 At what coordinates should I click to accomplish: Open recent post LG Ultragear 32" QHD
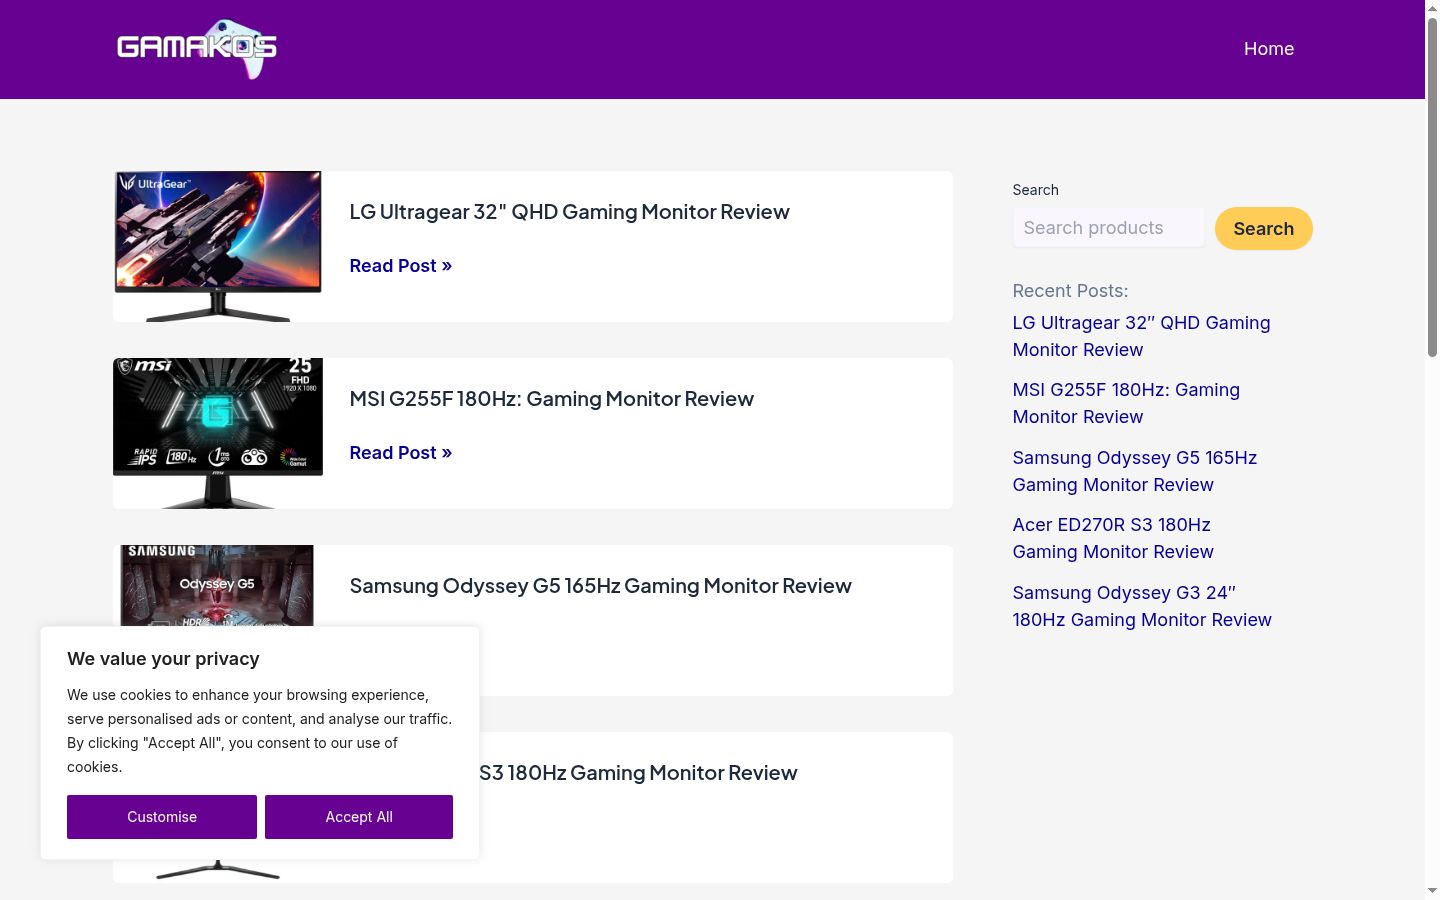point(1141,336)
